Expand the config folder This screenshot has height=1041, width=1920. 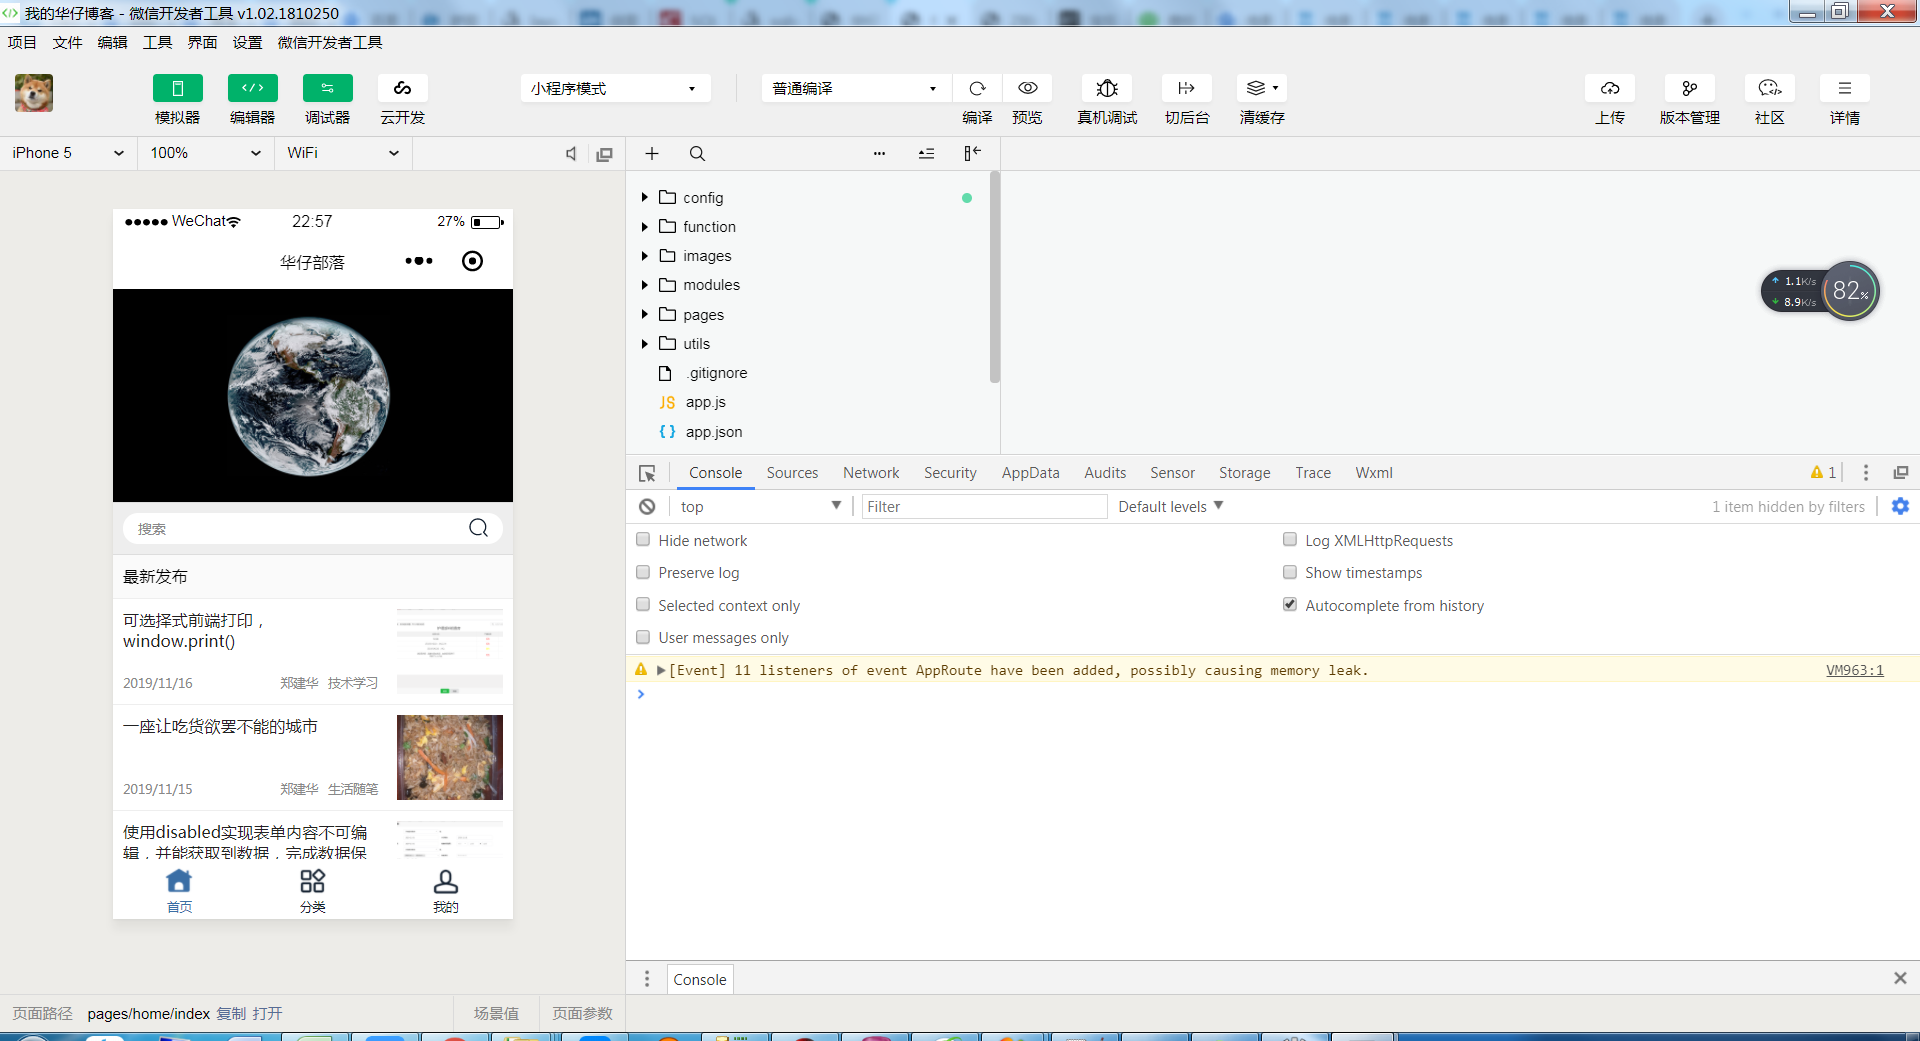click(x=645, y=198)
